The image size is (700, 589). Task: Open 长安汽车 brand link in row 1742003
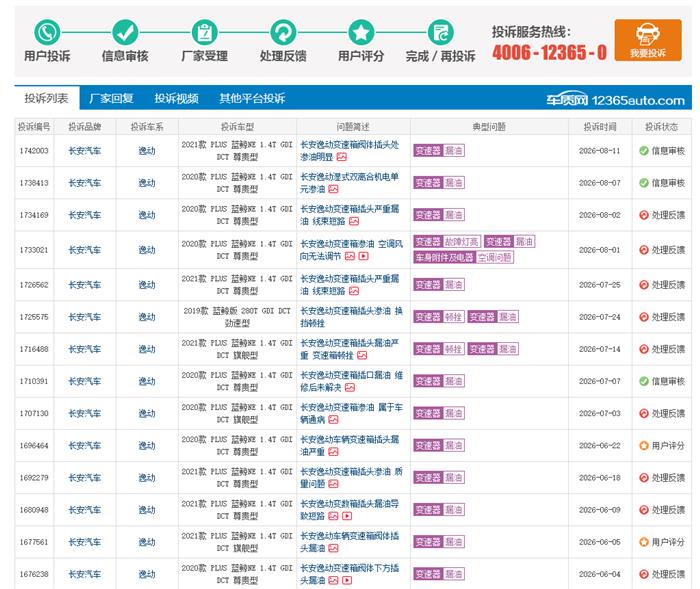85,150
